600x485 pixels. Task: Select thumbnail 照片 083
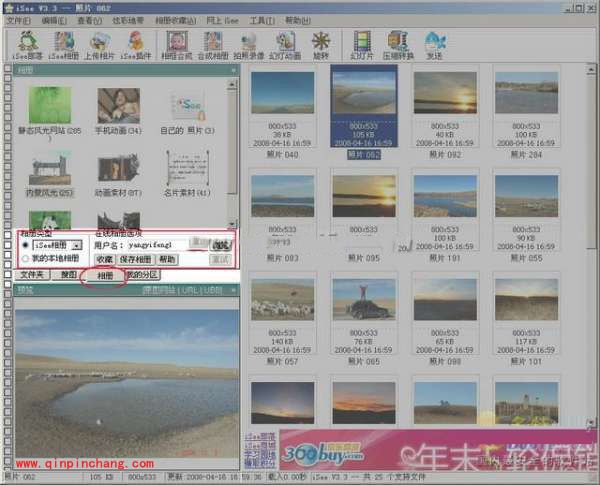click(282, 216)
